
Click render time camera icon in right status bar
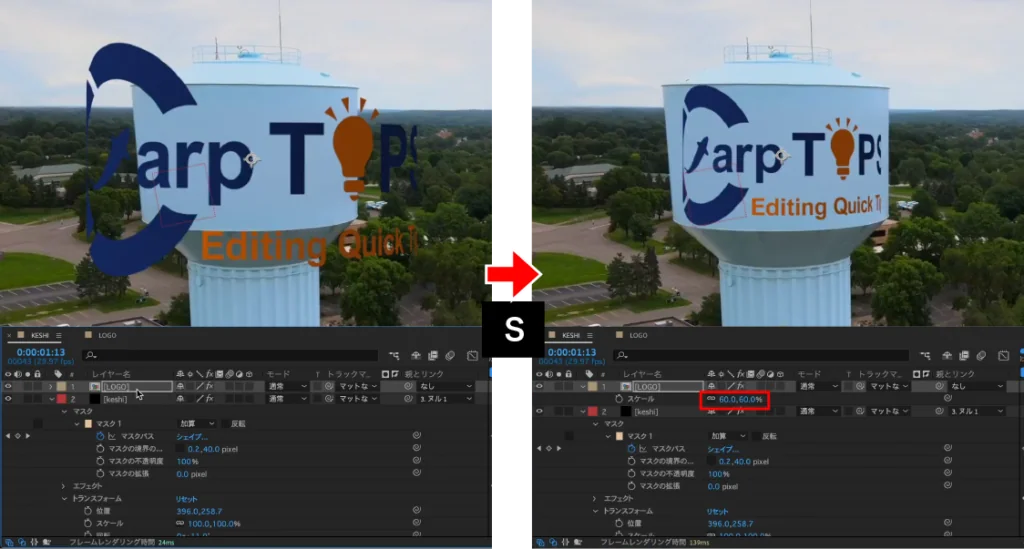click(x=577, y=542)
